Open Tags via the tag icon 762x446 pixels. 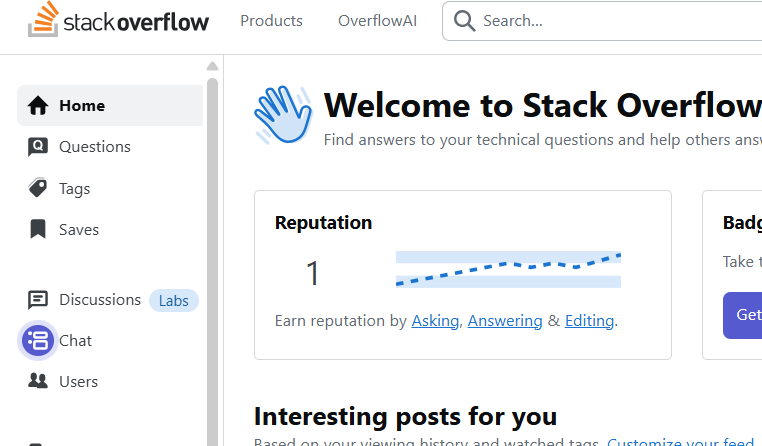click(x=38, y=188)
